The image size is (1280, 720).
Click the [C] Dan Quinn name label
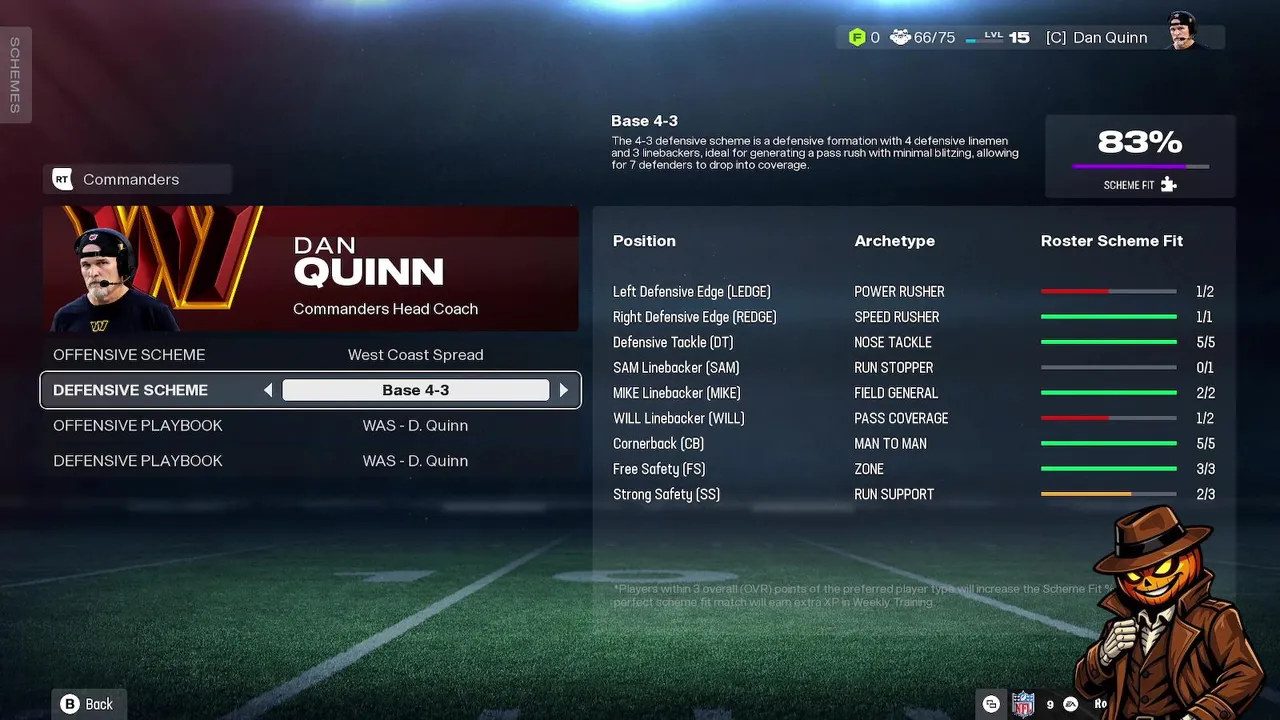(1097, 37)
